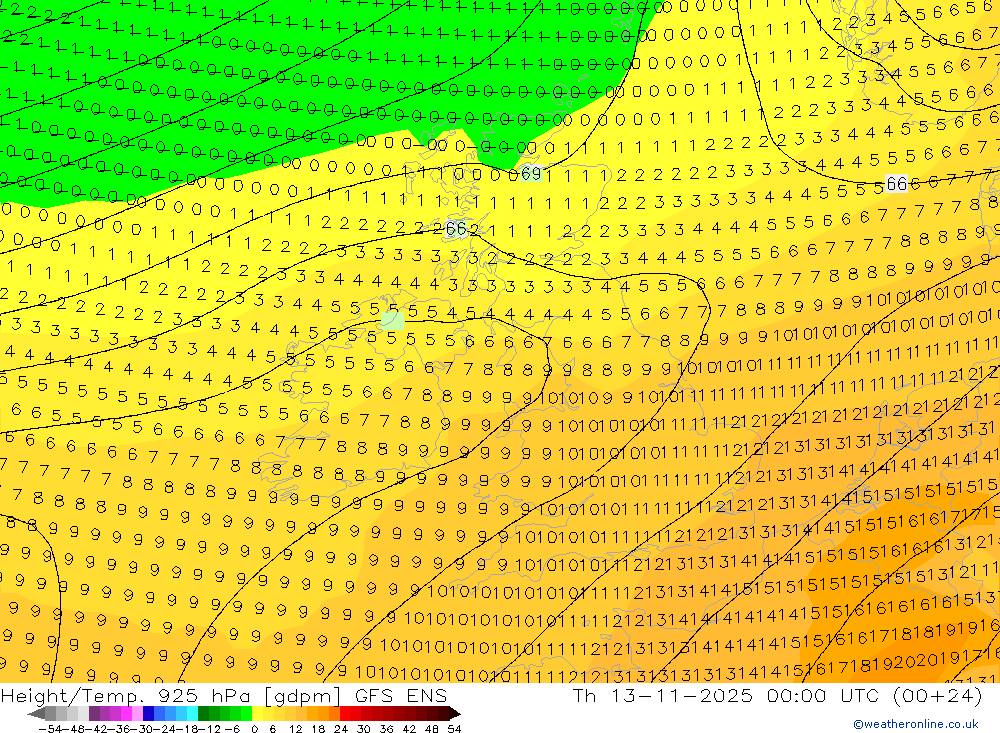This screenshot has height=733, width=1000.
Task: Click the weatheronline.co.uk copyright link
Action: coord(916,724)
